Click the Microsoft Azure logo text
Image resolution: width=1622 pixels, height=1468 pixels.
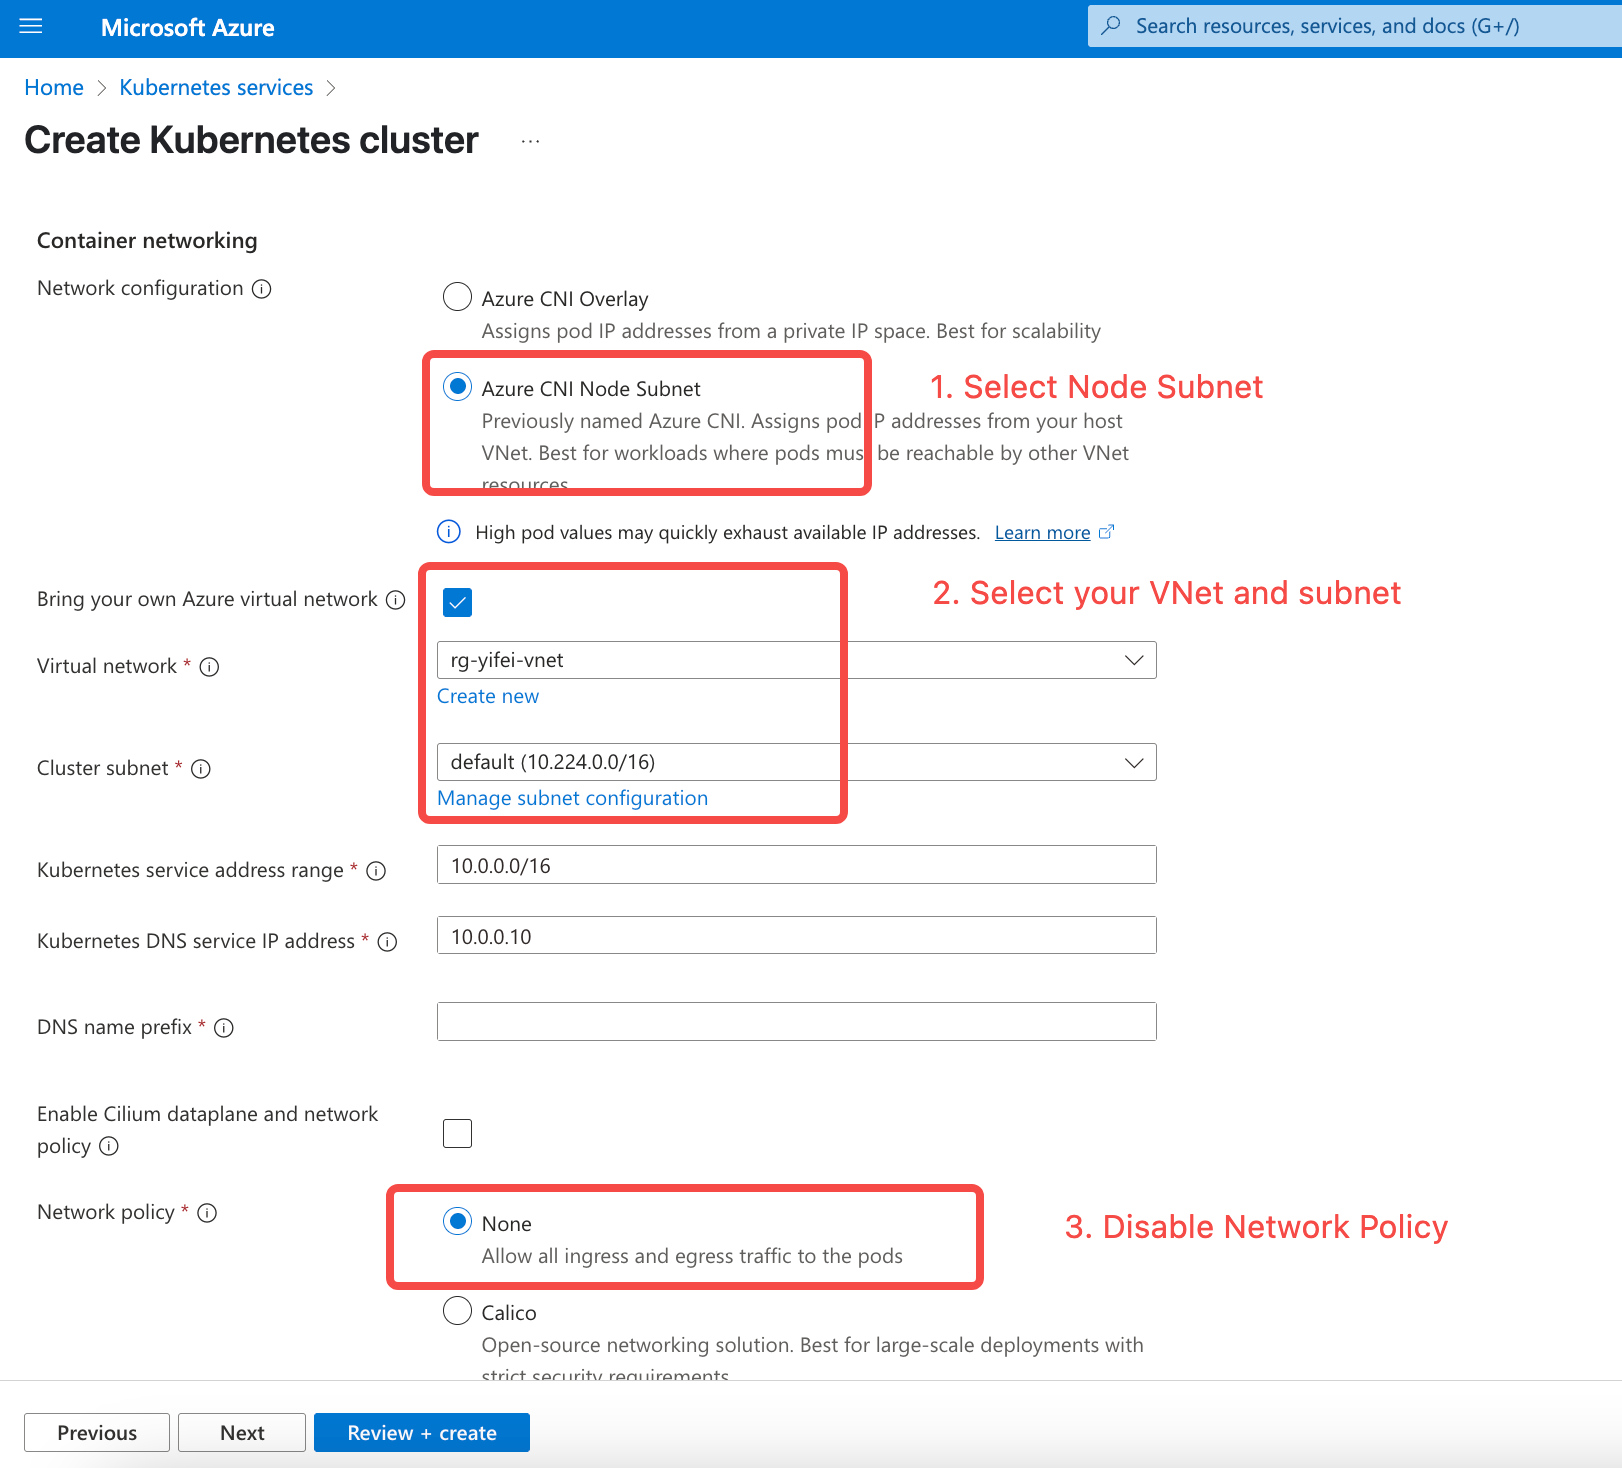coord(187,27)
